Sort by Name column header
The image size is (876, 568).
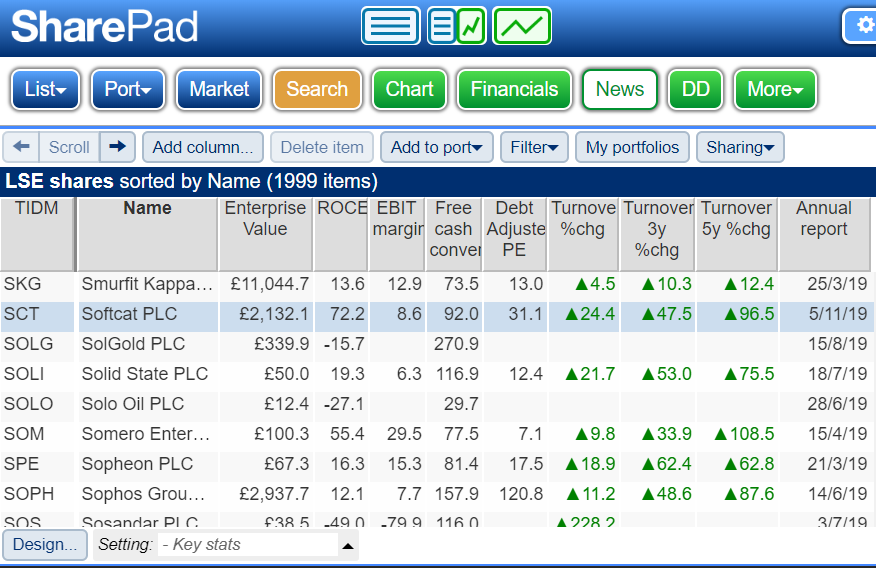tap(147, 234)
